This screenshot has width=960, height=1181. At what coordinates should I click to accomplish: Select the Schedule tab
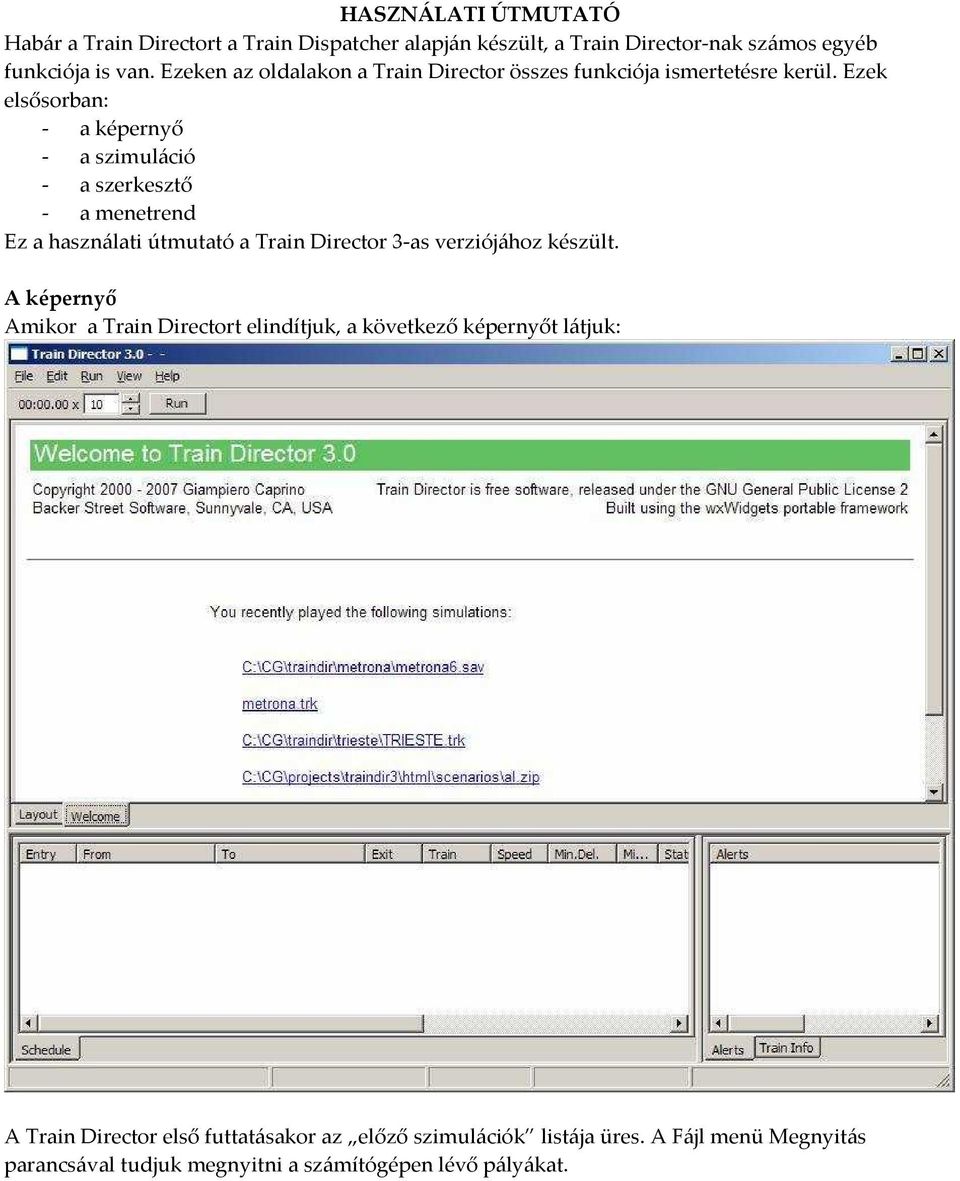46,1049
